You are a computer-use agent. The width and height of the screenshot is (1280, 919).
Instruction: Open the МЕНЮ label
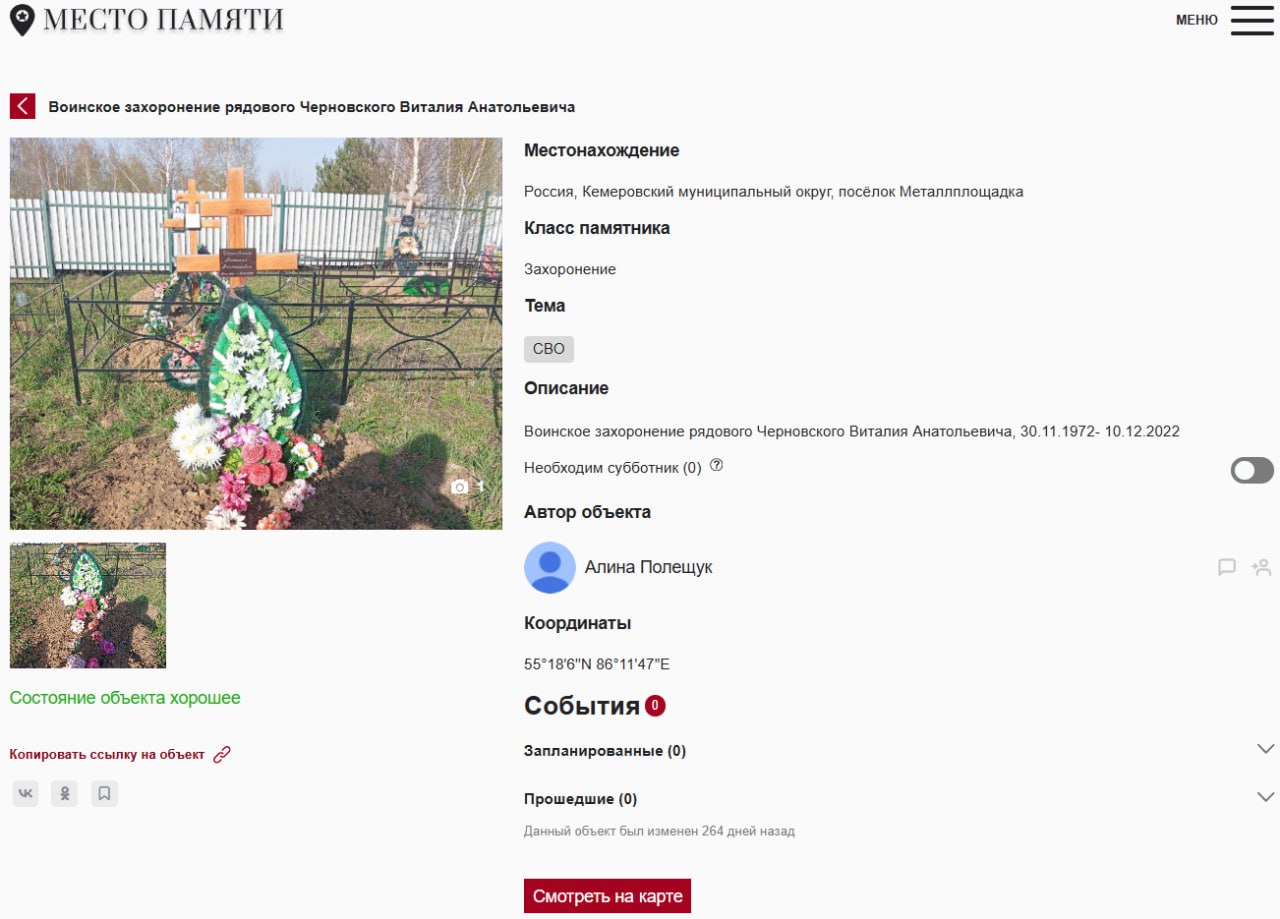1197,20
